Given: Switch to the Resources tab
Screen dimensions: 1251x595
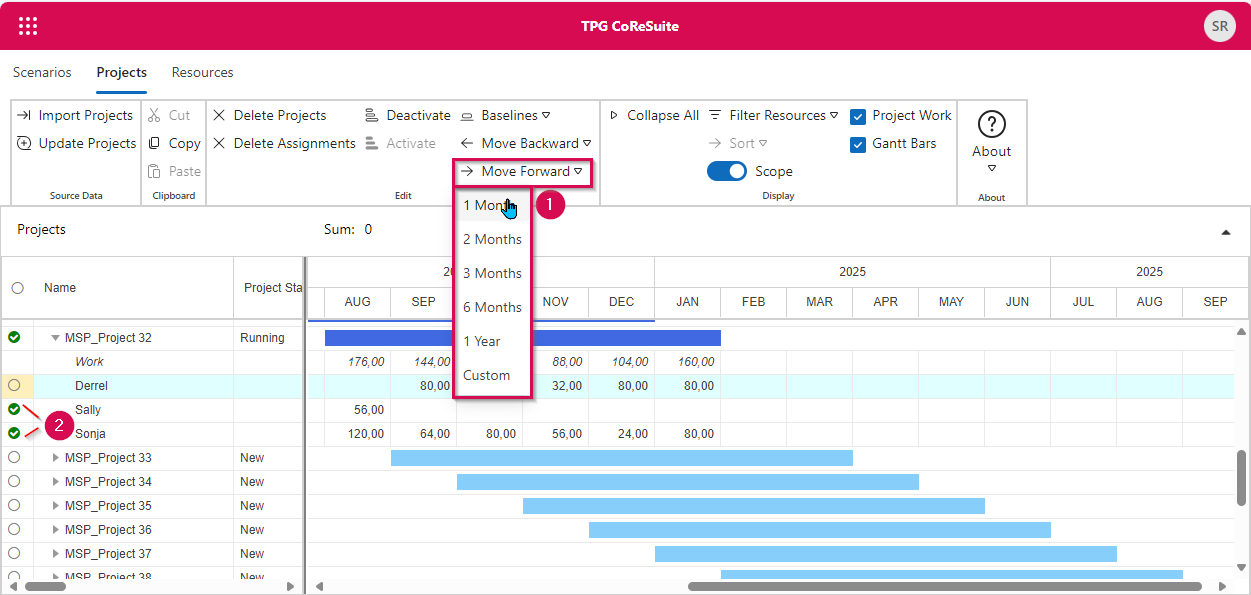Looking at the screenshot, I should point(202,73).
